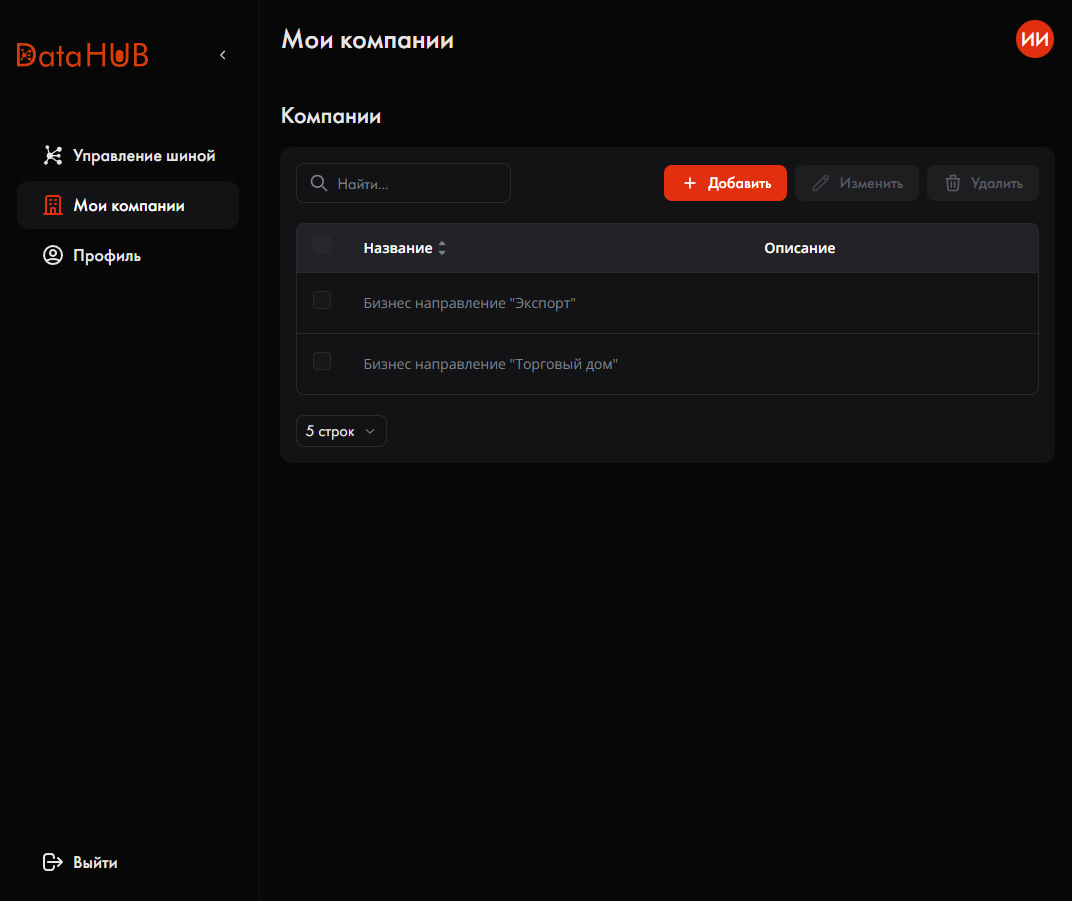
Task: Click the plus icon in Добавить
Action: [690, 183]
